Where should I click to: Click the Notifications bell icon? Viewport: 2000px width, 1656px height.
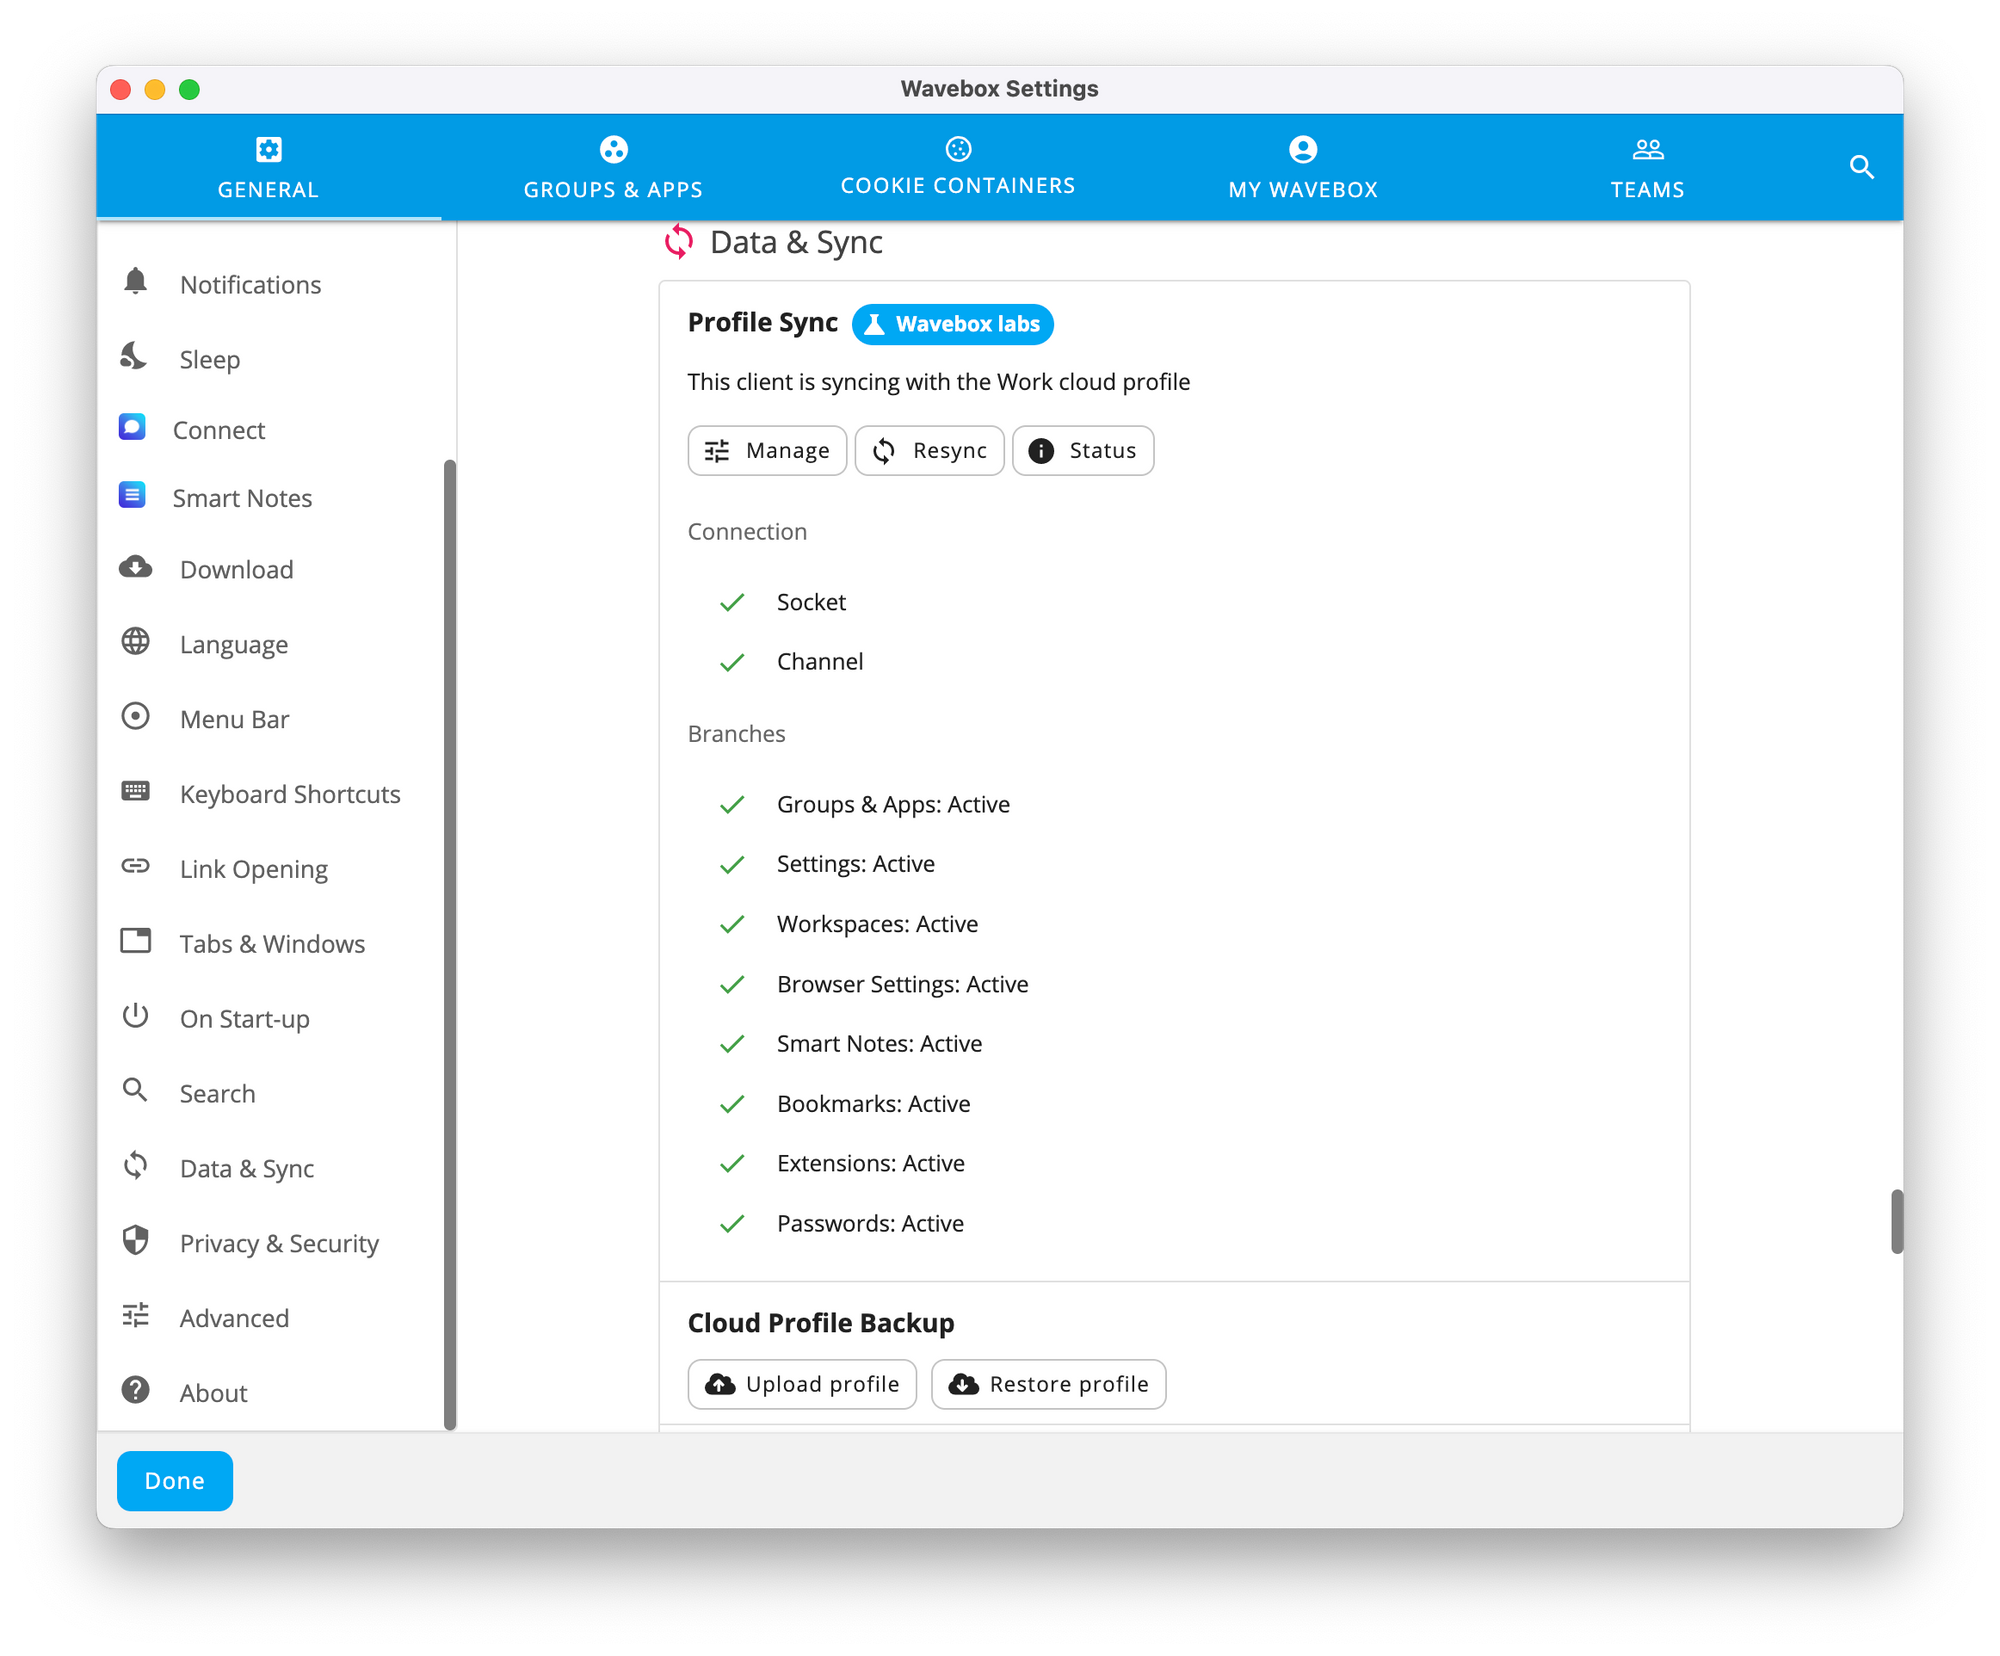pyautogui.click(x=136, y=283)
